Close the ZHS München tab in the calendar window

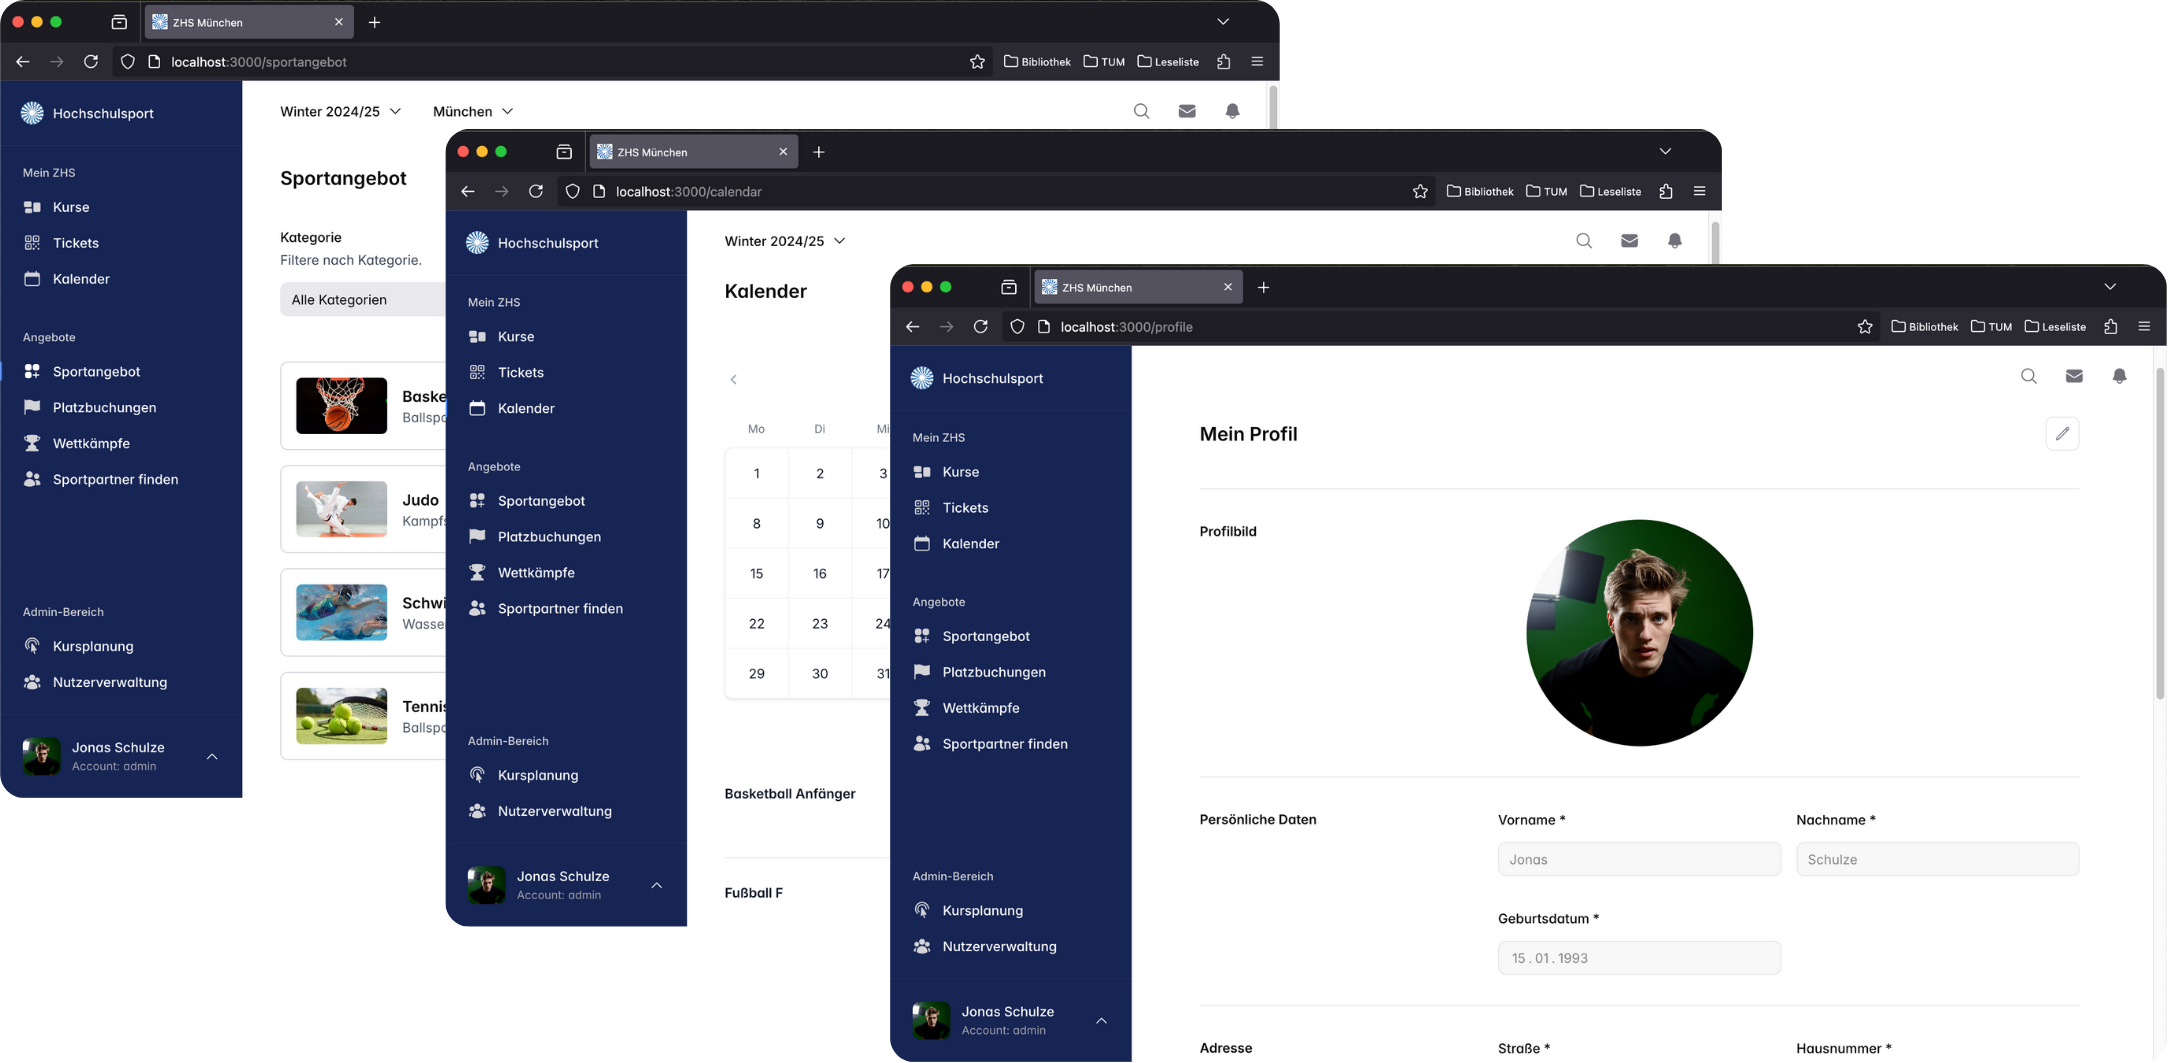[783, 152]
